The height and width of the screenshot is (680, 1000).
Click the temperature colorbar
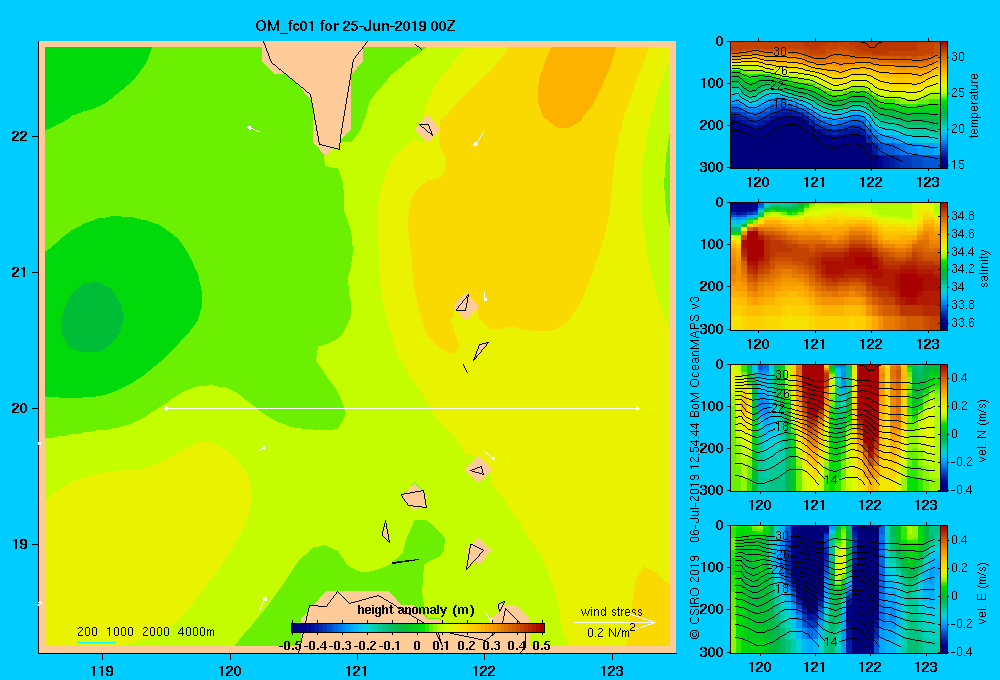point(944,105)
